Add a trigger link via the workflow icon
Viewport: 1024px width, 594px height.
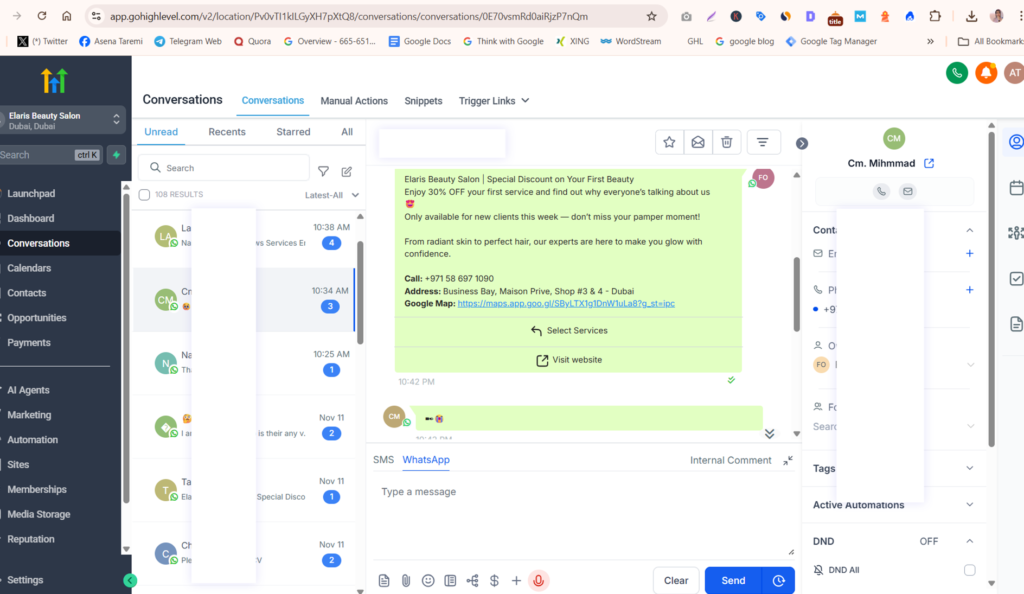(x=472, y=580)
